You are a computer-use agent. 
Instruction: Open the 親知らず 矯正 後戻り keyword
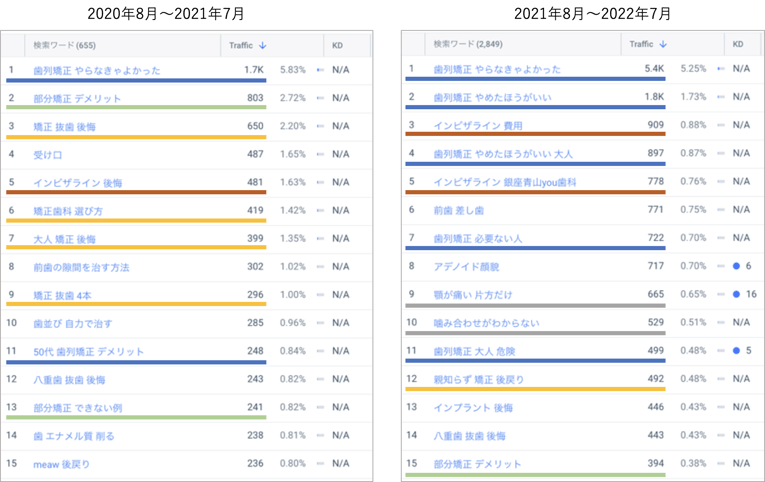[x=479, y=380]
